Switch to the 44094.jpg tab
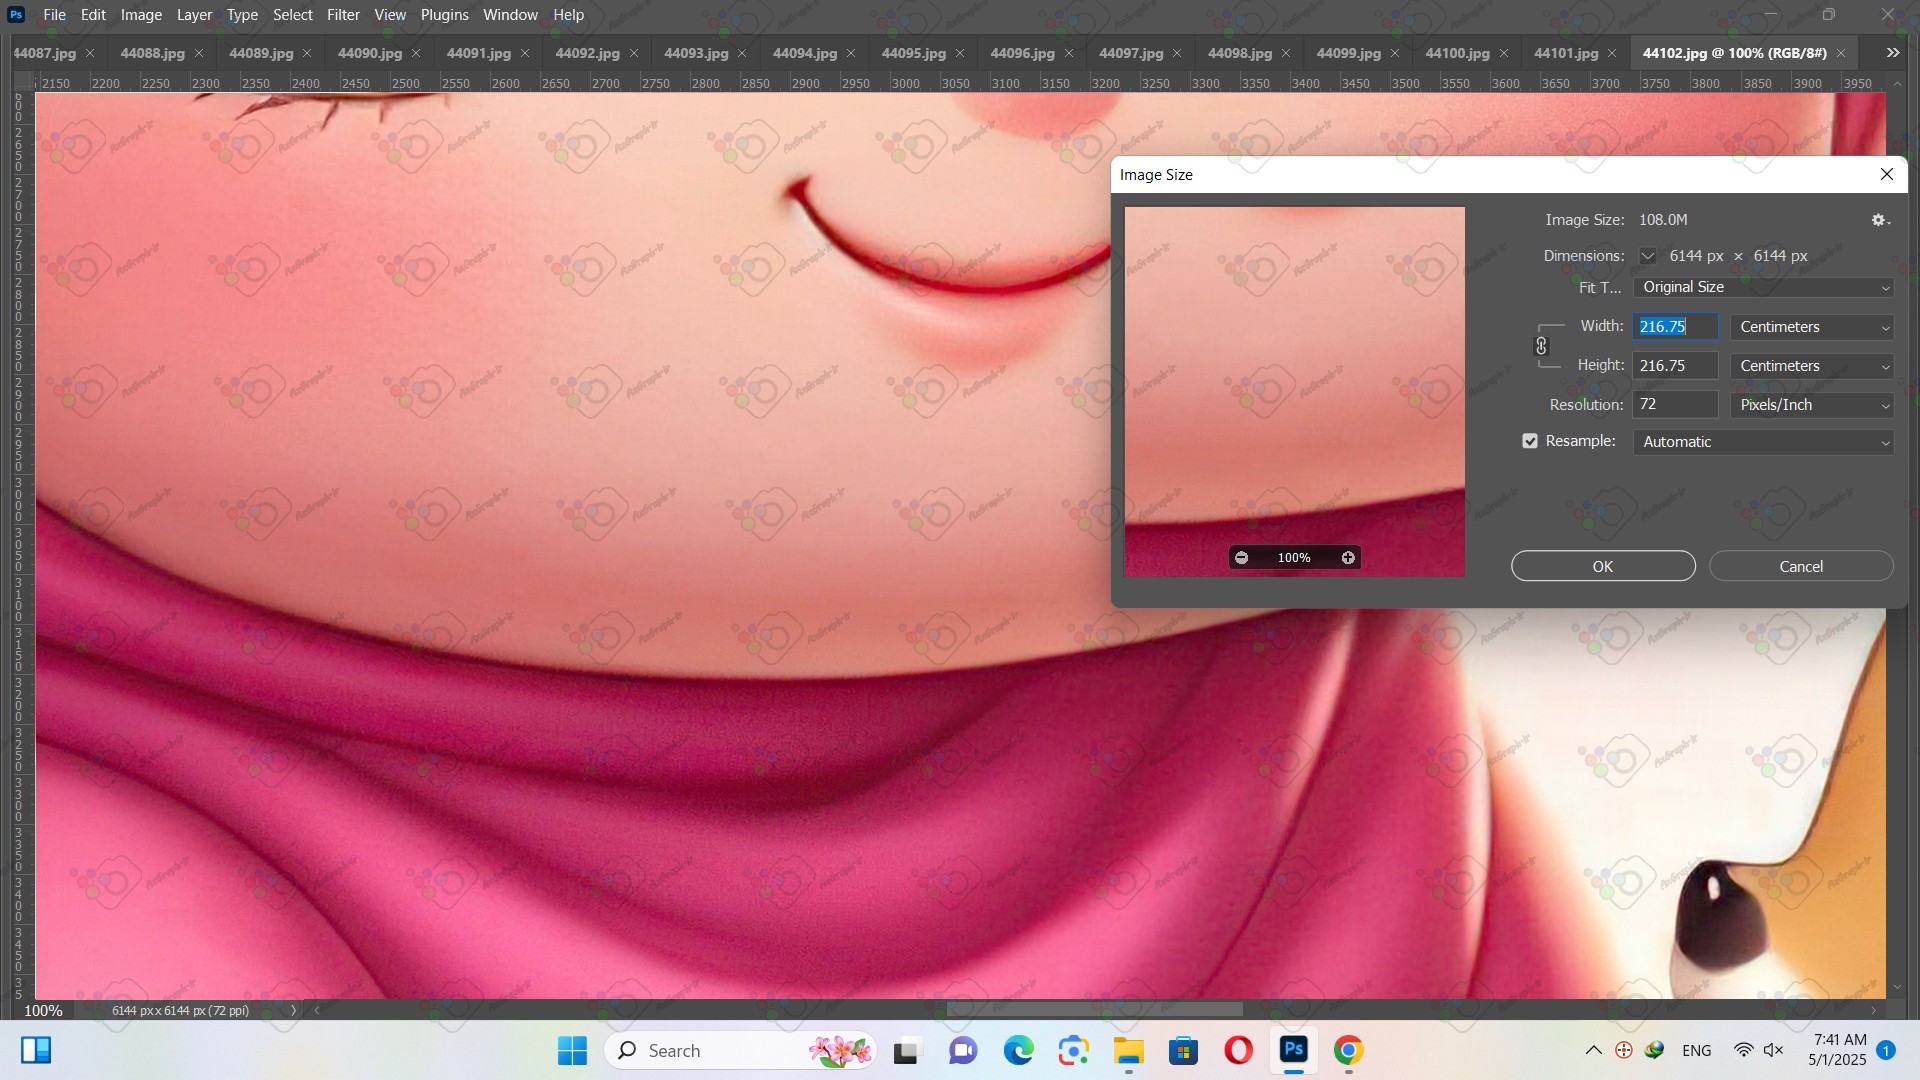Viewport: 1920px width, 1080px height. [x=805, y=53]
